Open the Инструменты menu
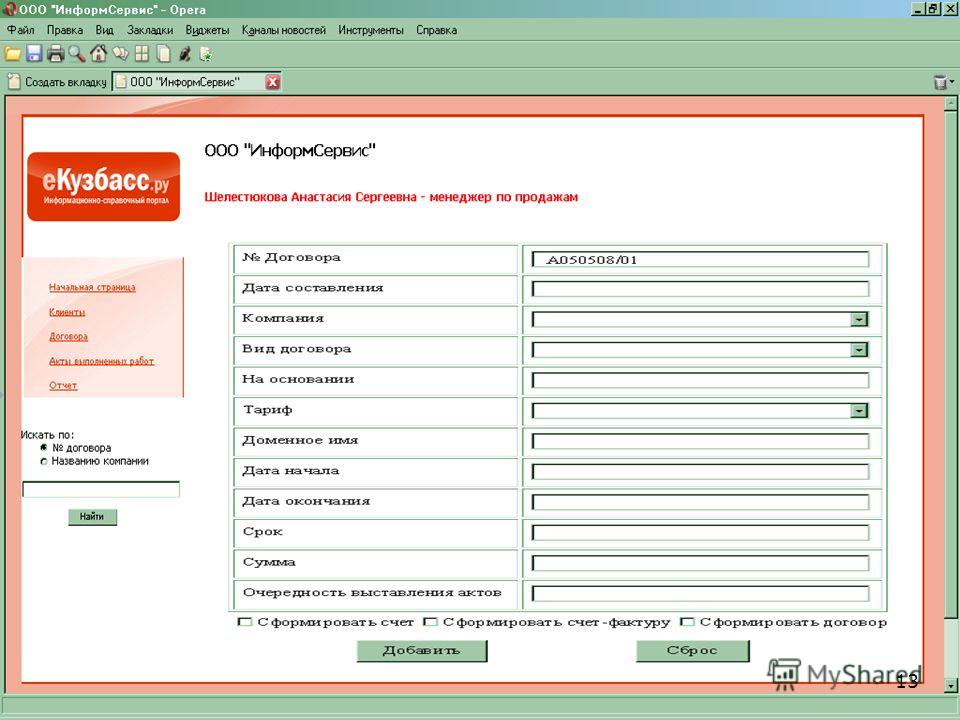 [371, 30]
